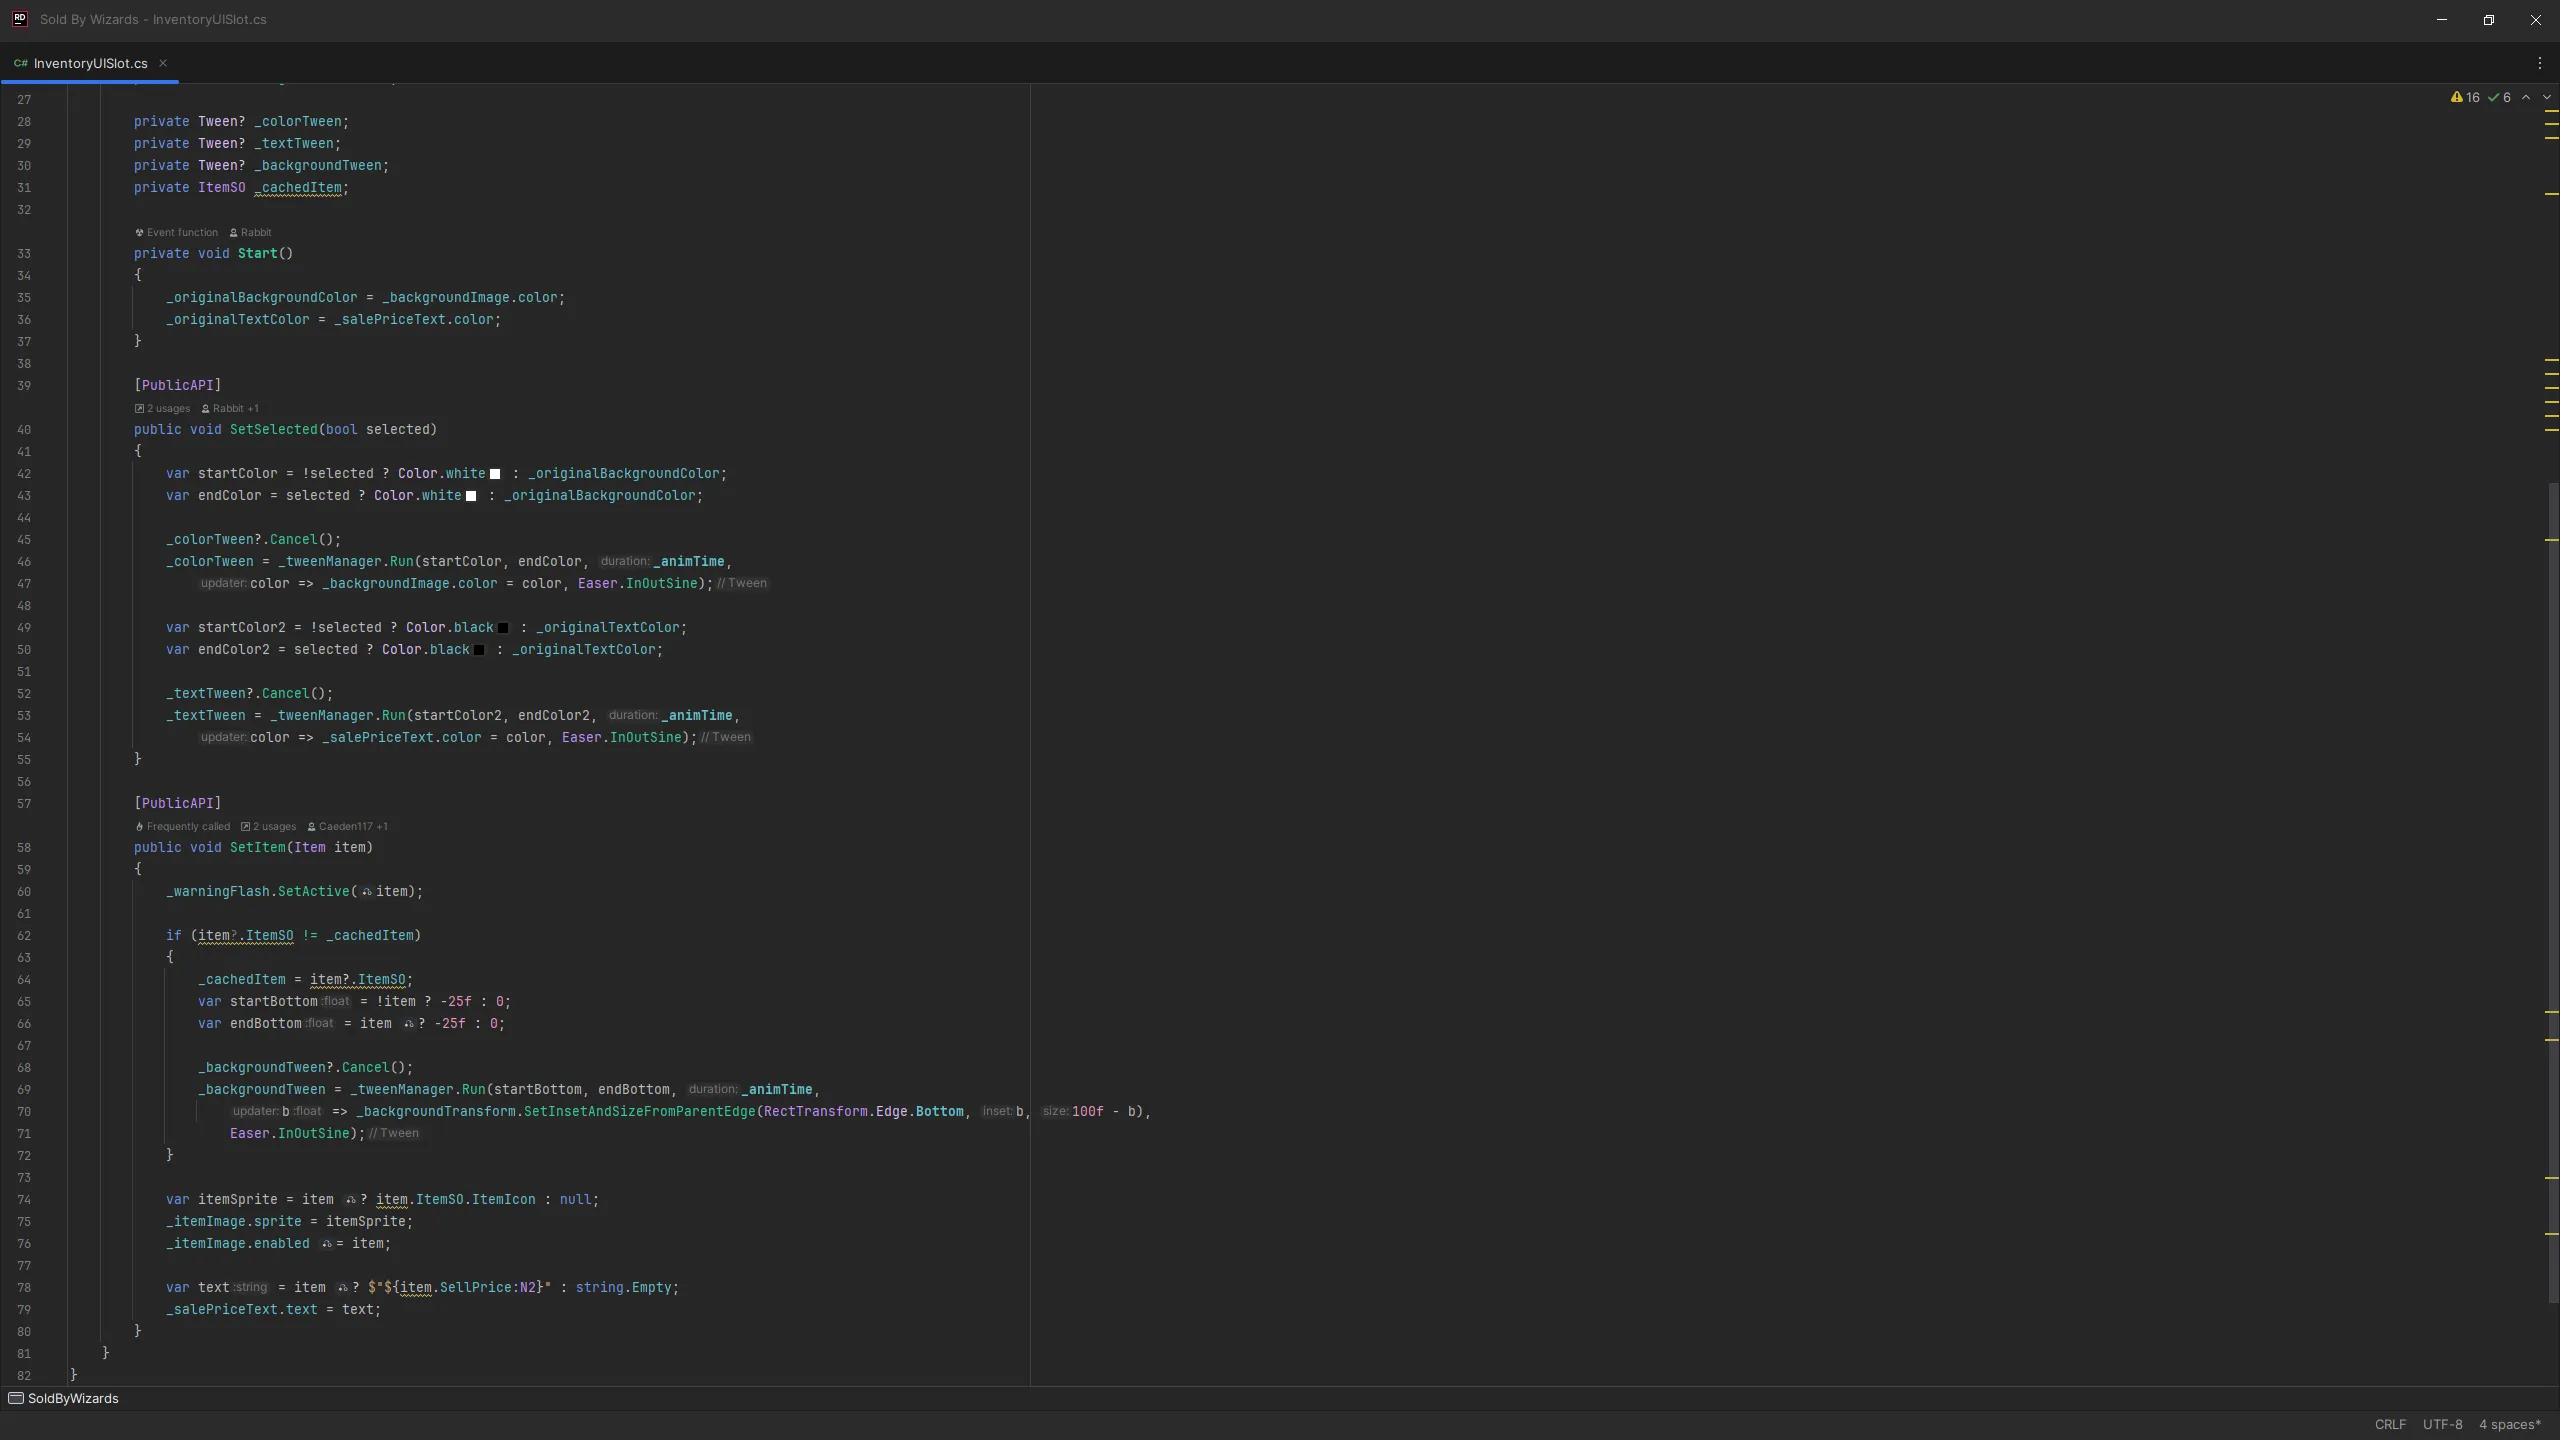Click the 'string' type hint after 'var text'
2560x1440 pixels.
point(251,1287)
